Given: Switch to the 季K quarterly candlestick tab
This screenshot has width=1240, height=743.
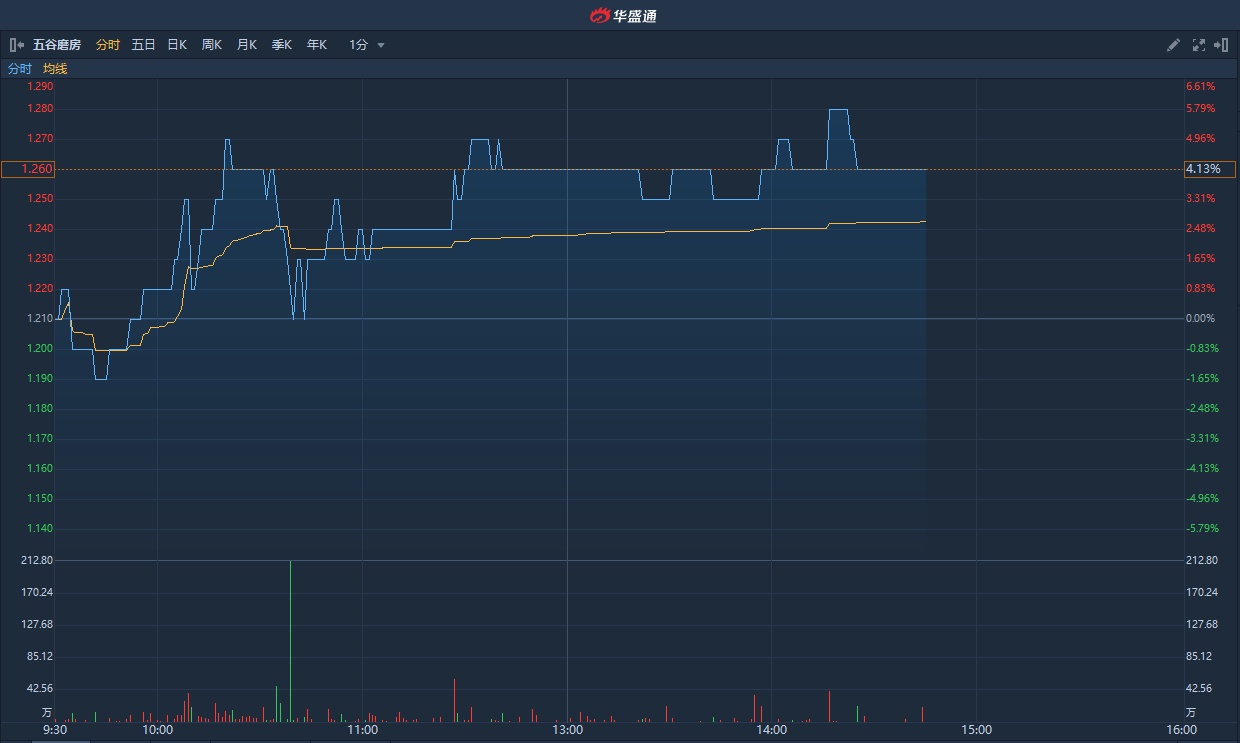Looking at the screenshot, I should coord(281,45).
